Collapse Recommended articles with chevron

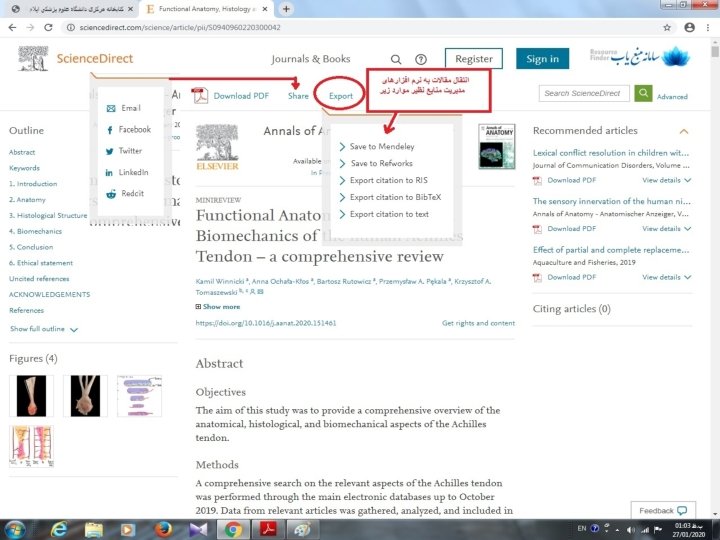tap(684, 131)
